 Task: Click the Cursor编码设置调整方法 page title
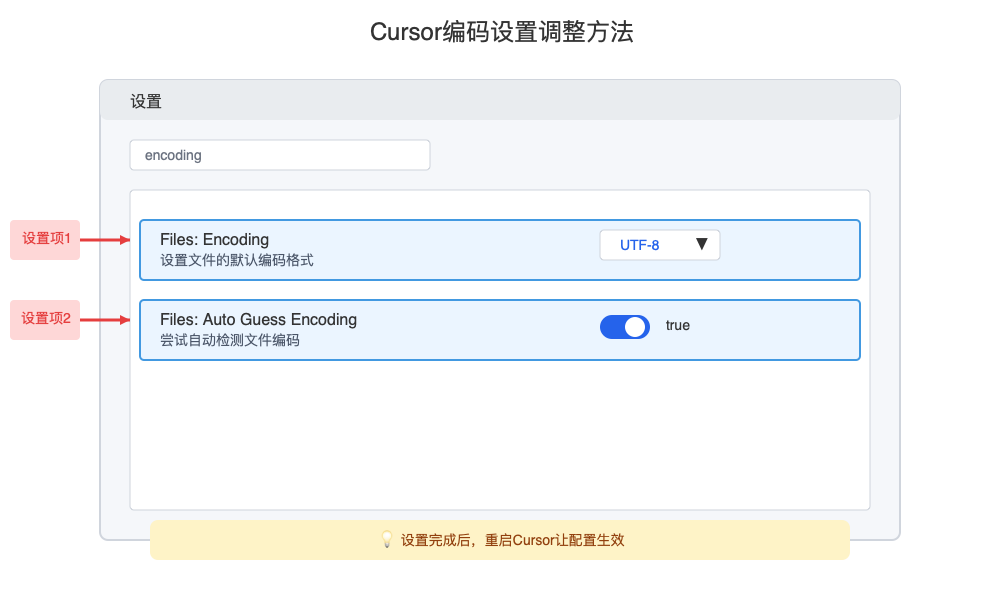(x=501, y=32)
